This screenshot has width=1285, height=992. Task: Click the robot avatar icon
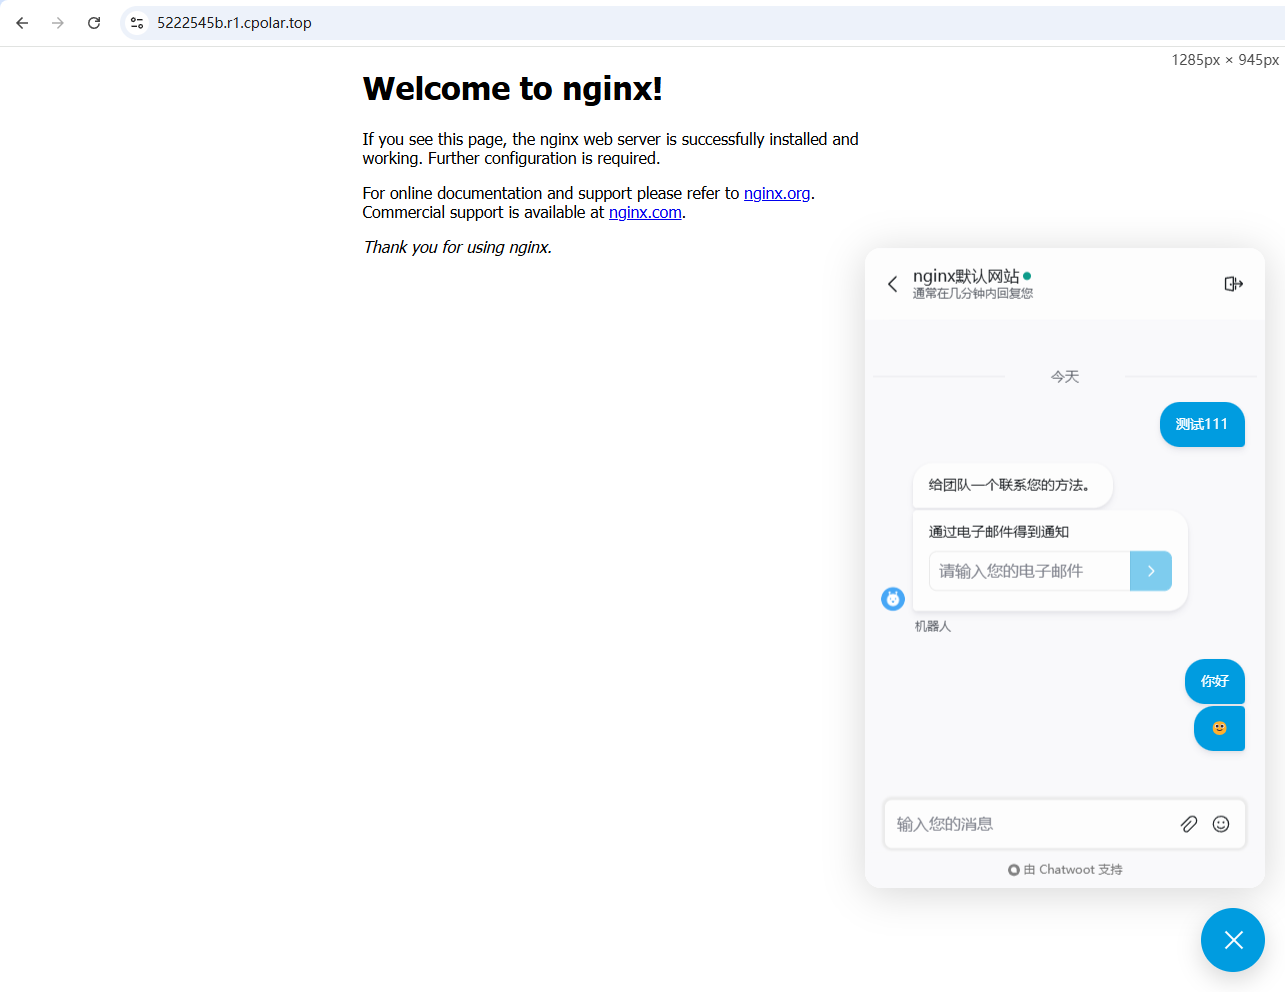[892, 599]
